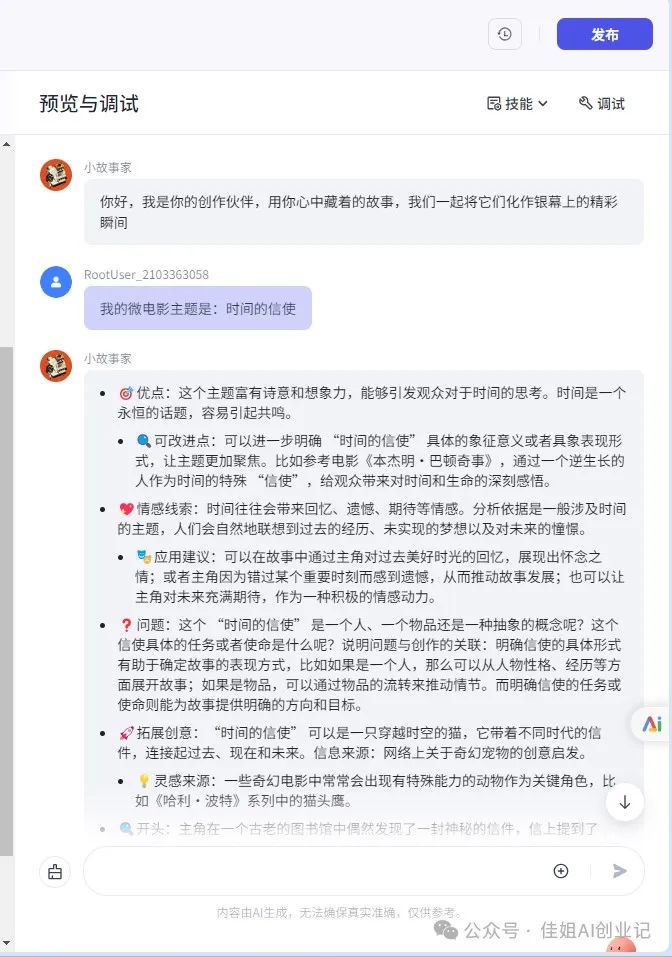Click the 预览与调试 panel heading
Screen dimensions: 672x957
click(x=89, y=104)
